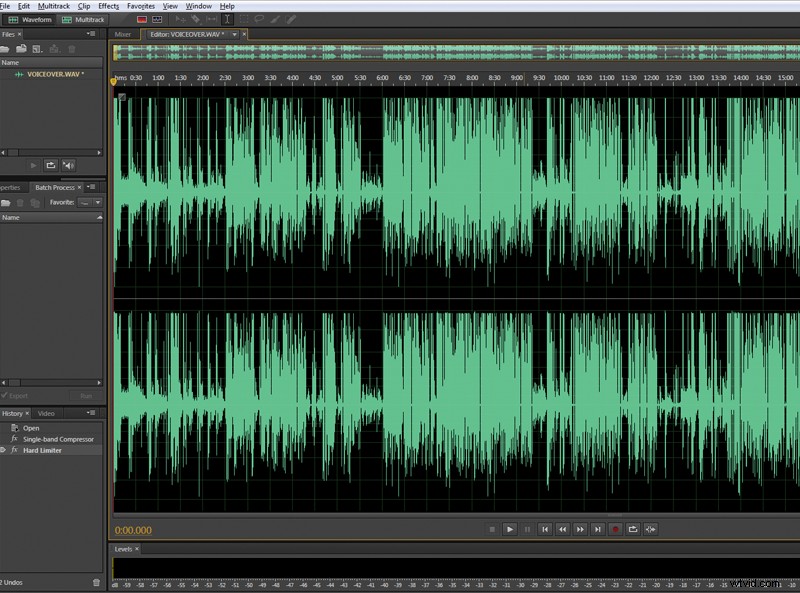The height and width of the screenshot is (593, 800).
Task: Click the Skip to Next marker transport button
Action: 598,530
